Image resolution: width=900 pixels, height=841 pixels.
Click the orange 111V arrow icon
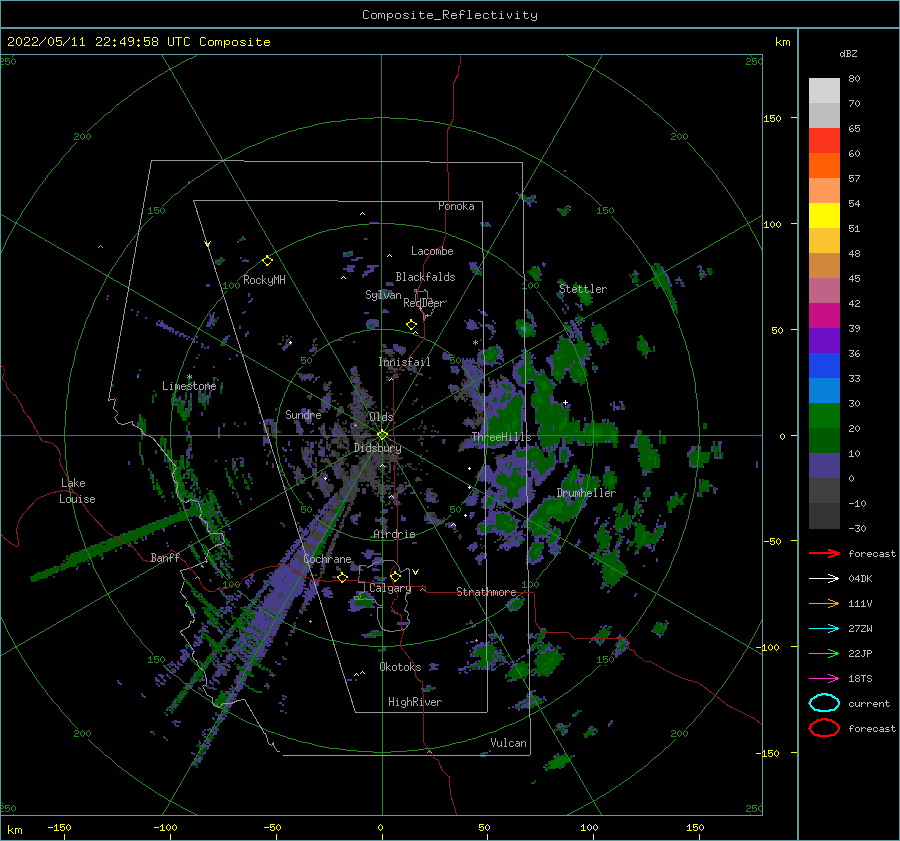[x=824, y=603]
